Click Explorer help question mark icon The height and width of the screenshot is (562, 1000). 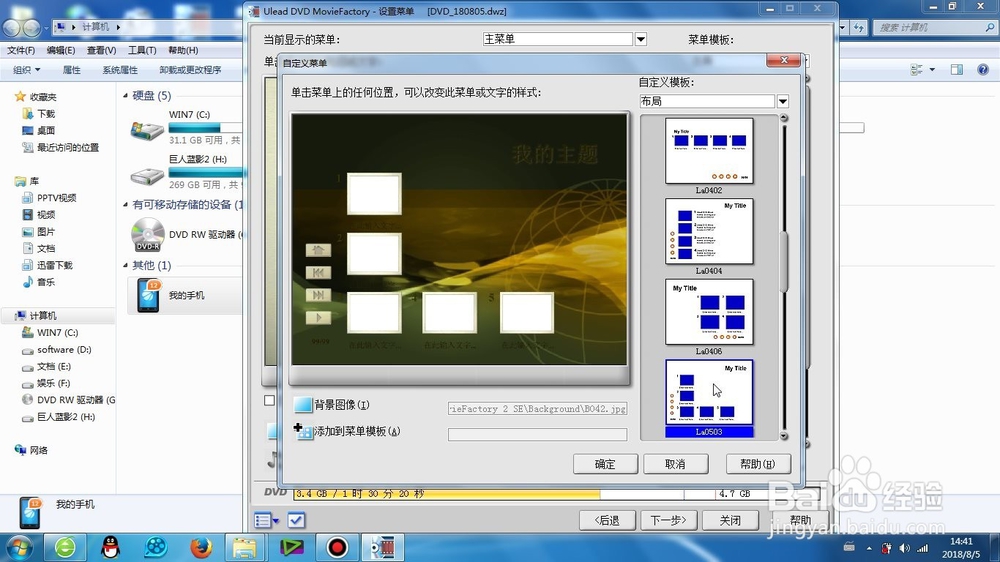(x=983, y=70)
